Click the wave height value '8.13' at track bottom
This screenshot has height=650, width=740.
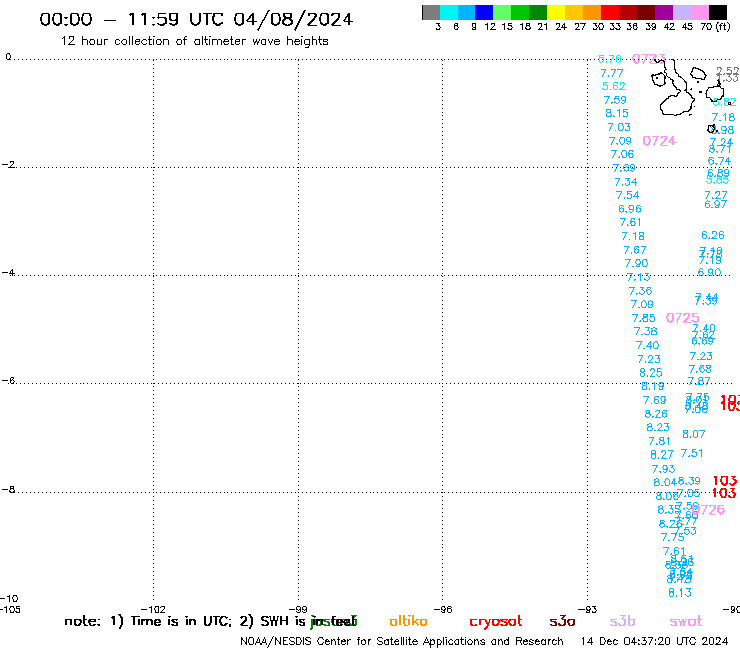pos(680,593)
